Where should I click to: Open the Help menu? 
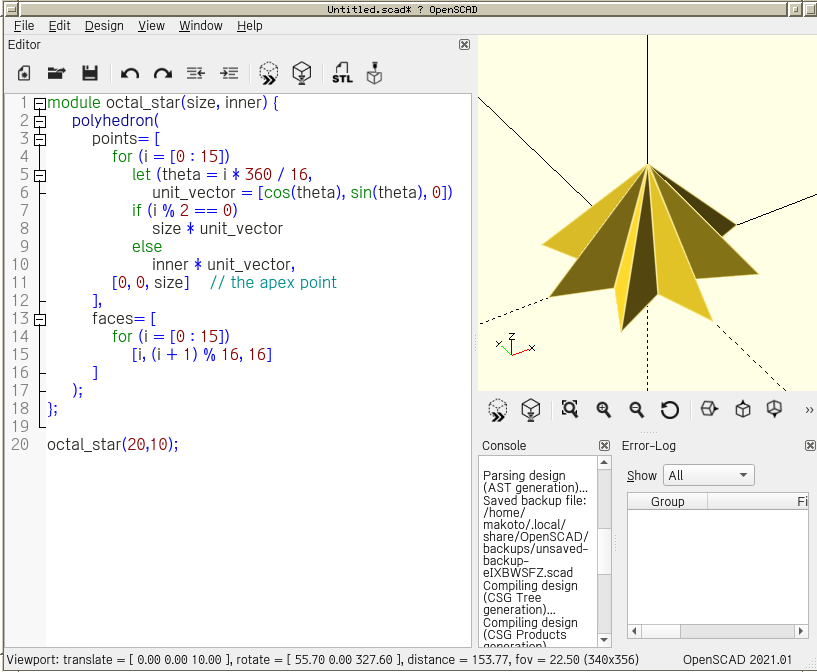[250, 26]
